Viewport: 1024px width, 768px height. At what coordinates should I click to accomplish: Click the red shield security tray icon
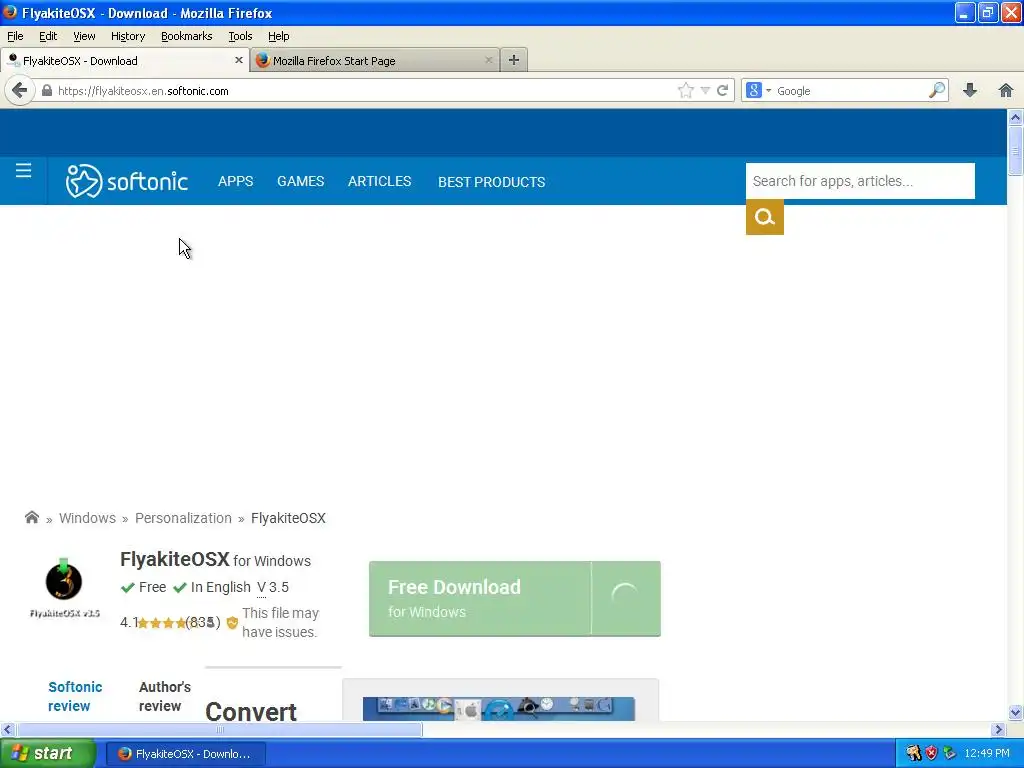click(931, 753)
